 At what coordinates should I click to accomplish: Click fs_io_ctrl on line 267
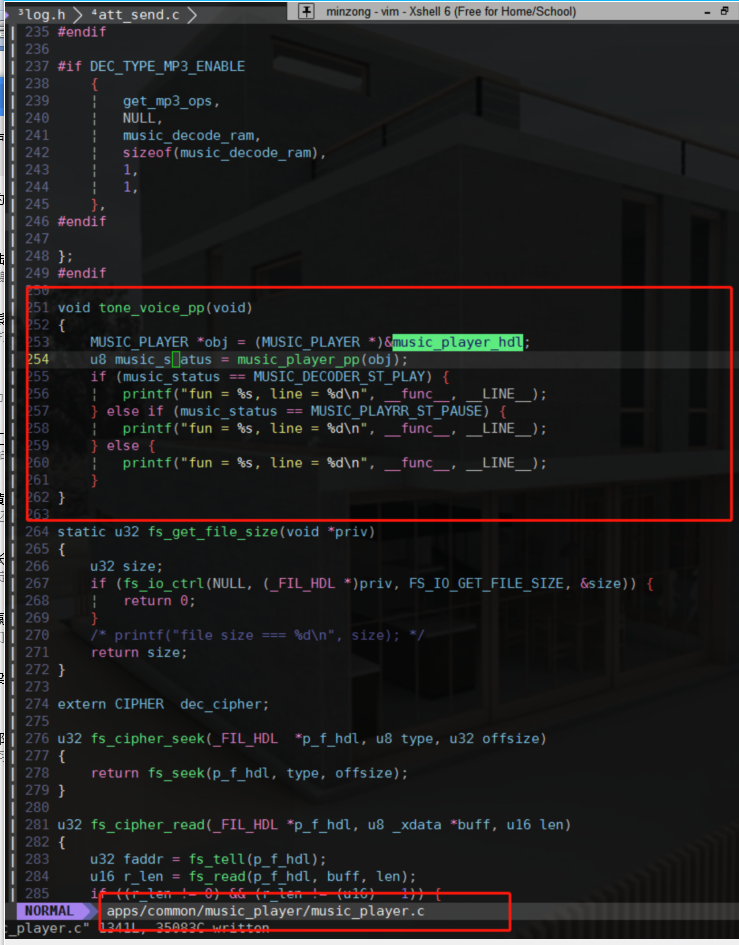tap(163, 583)
